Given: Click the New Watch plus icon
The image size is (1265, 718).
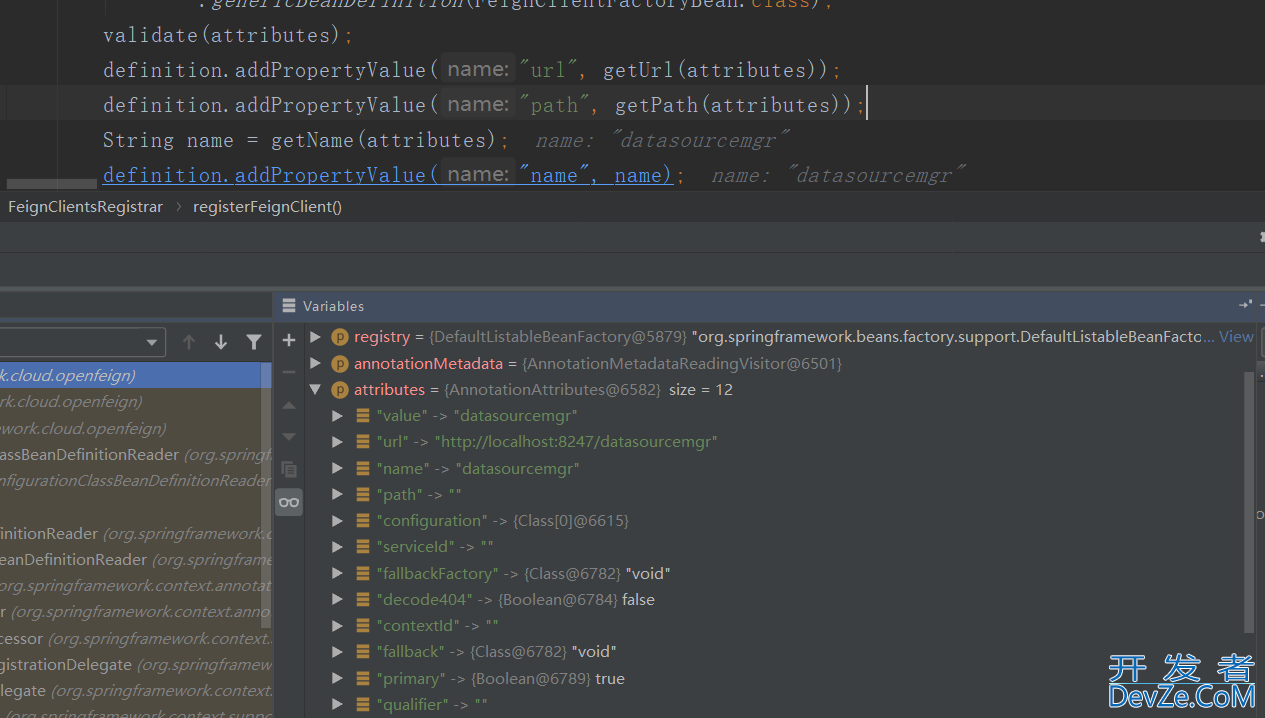Looking at the screenshot, I should (x=289, y=340).
